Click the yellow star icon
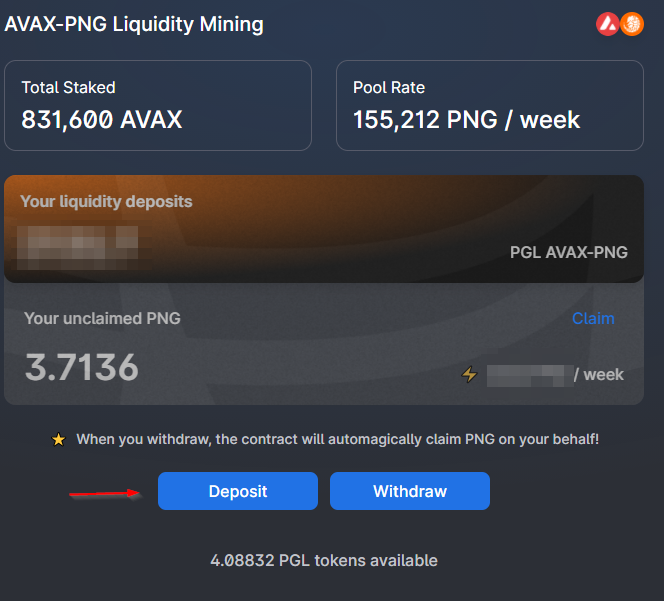 58,439
